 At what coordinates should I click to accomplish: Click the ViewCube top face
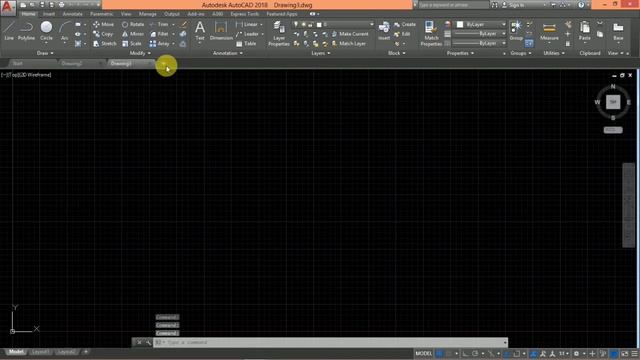coord(613,102)
